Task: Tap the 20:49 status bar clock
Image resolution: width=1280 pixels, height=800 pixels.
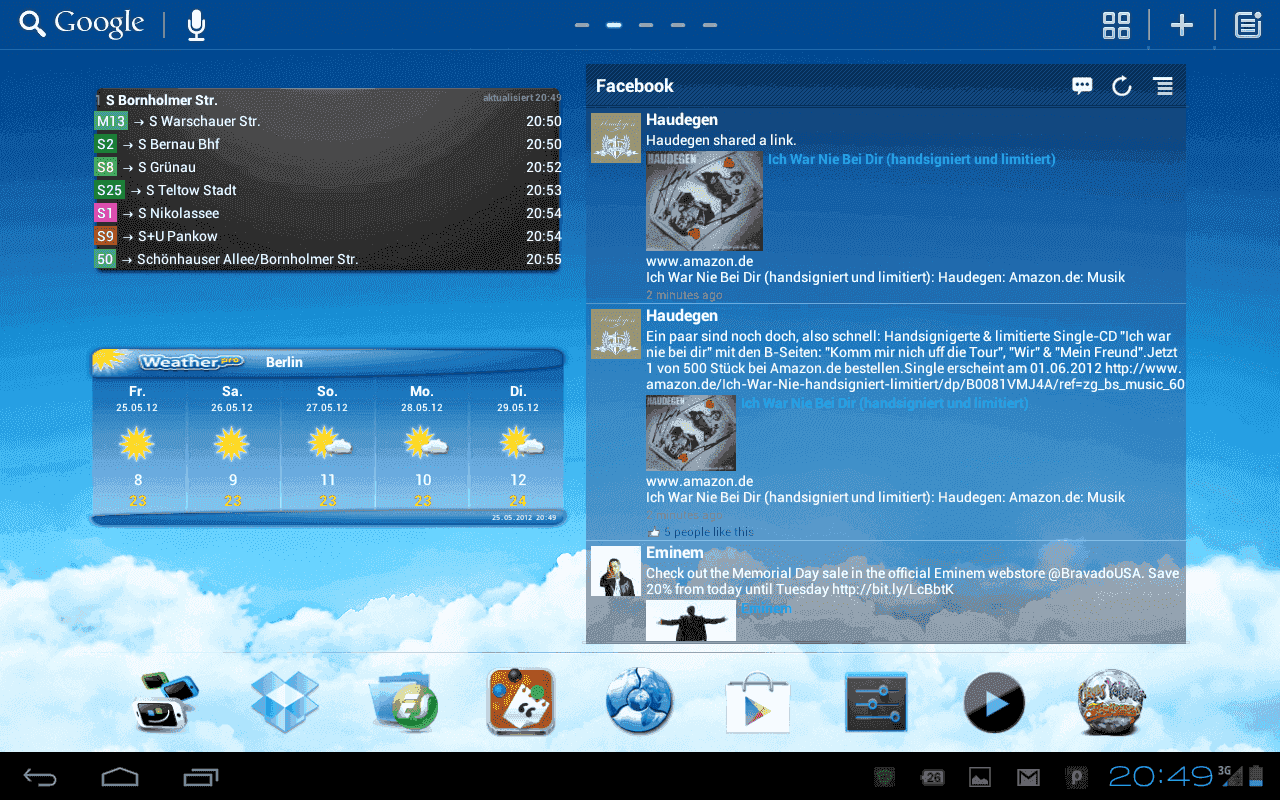Action: coord(1160,776)
